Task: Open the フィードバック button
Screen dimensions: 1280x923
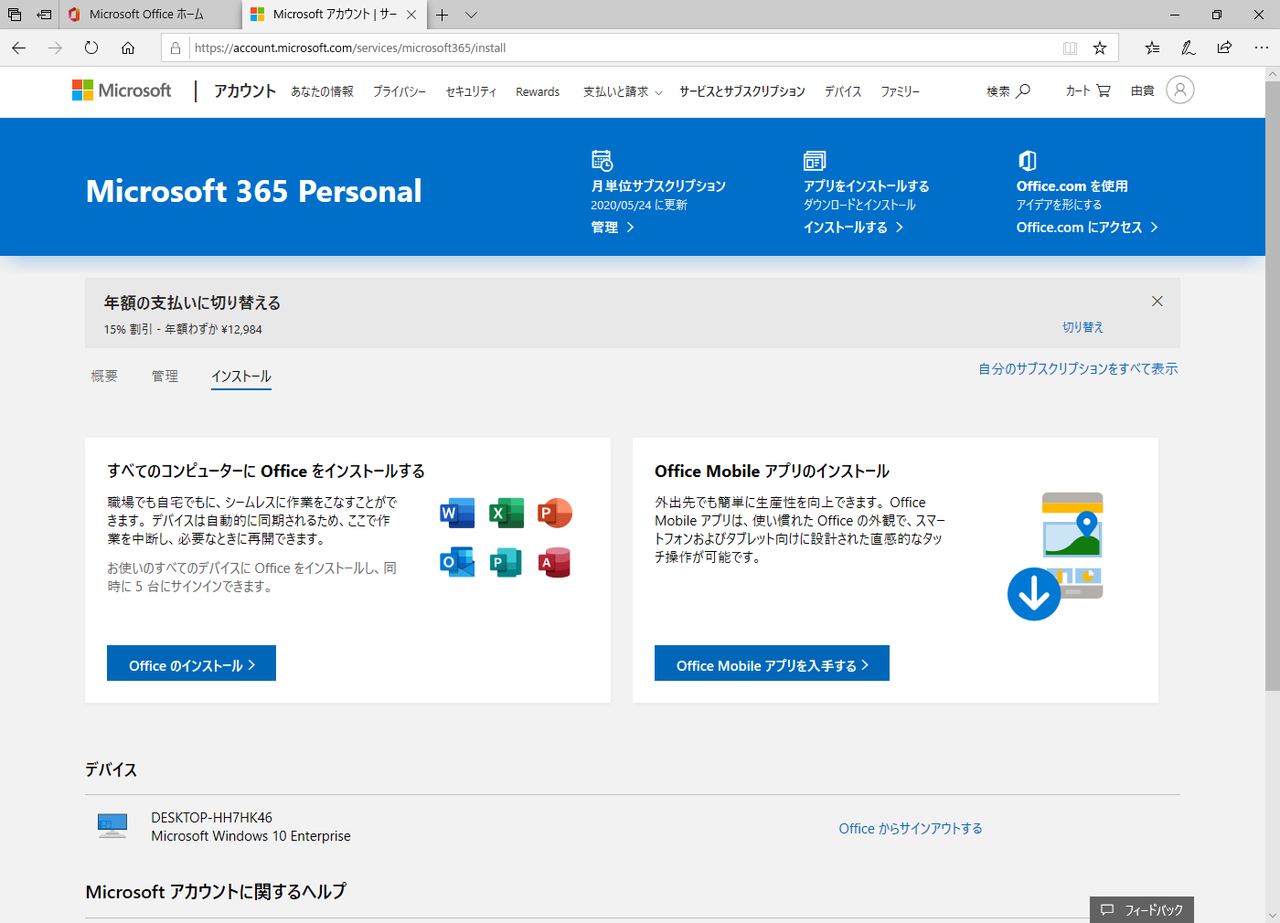Action: 1142,909
